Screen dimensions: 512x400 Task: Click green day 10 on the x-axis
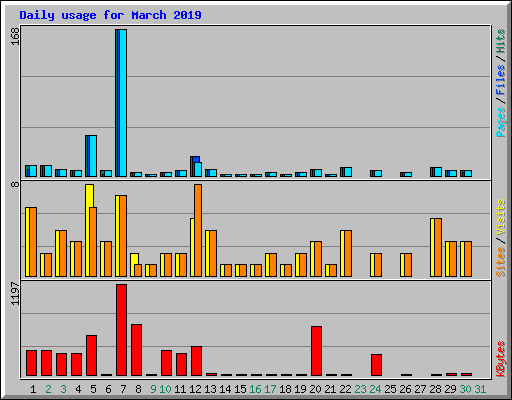(x=165, y=389)
